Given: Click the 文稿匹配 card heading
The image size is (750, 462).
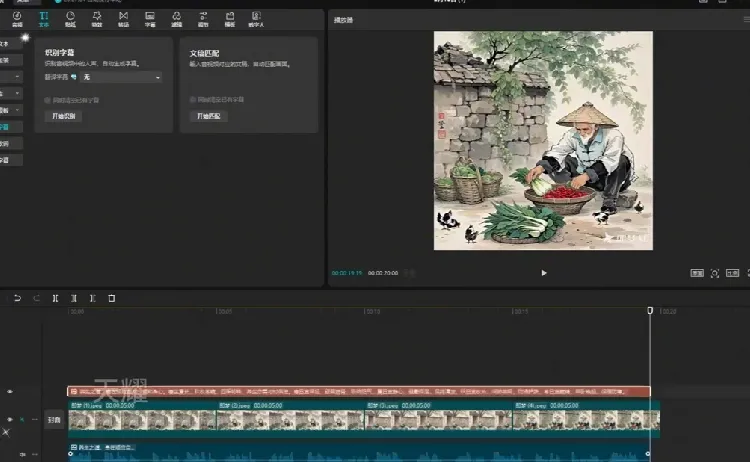Looking at the screenshot, I should click(204, 53).
